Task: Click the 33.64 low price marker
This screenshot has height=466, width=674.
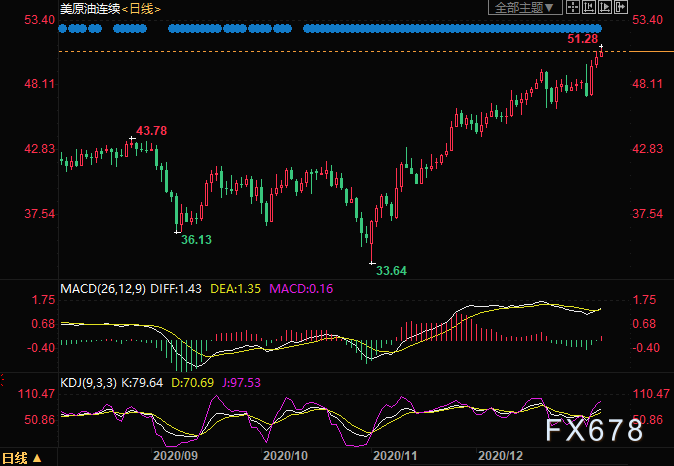Action: click(x=390, y=269)
